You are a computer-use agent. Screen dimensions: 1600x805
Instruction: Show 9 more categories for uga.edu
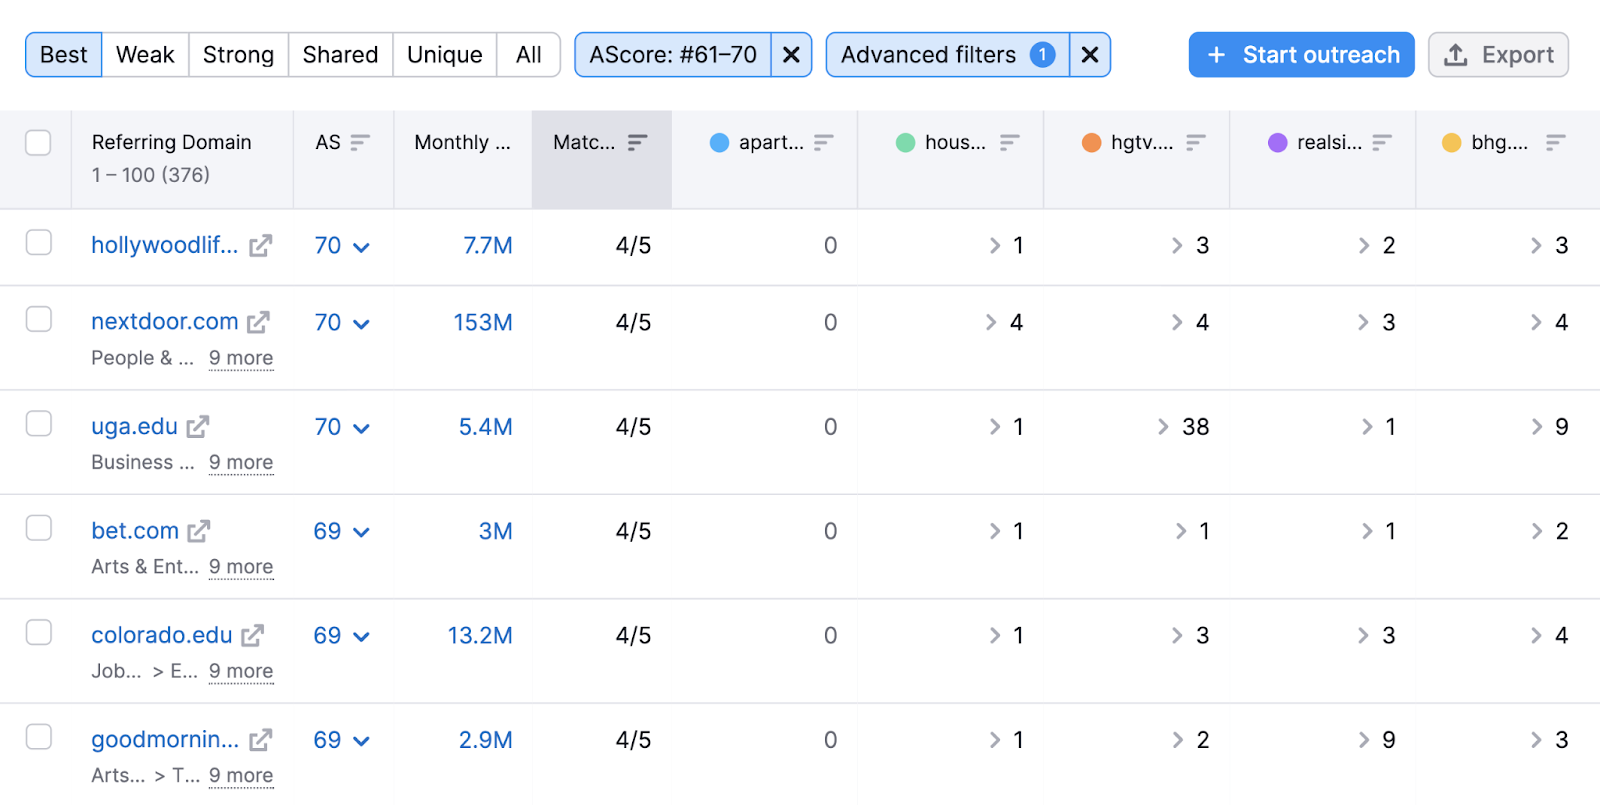[241, 462]
